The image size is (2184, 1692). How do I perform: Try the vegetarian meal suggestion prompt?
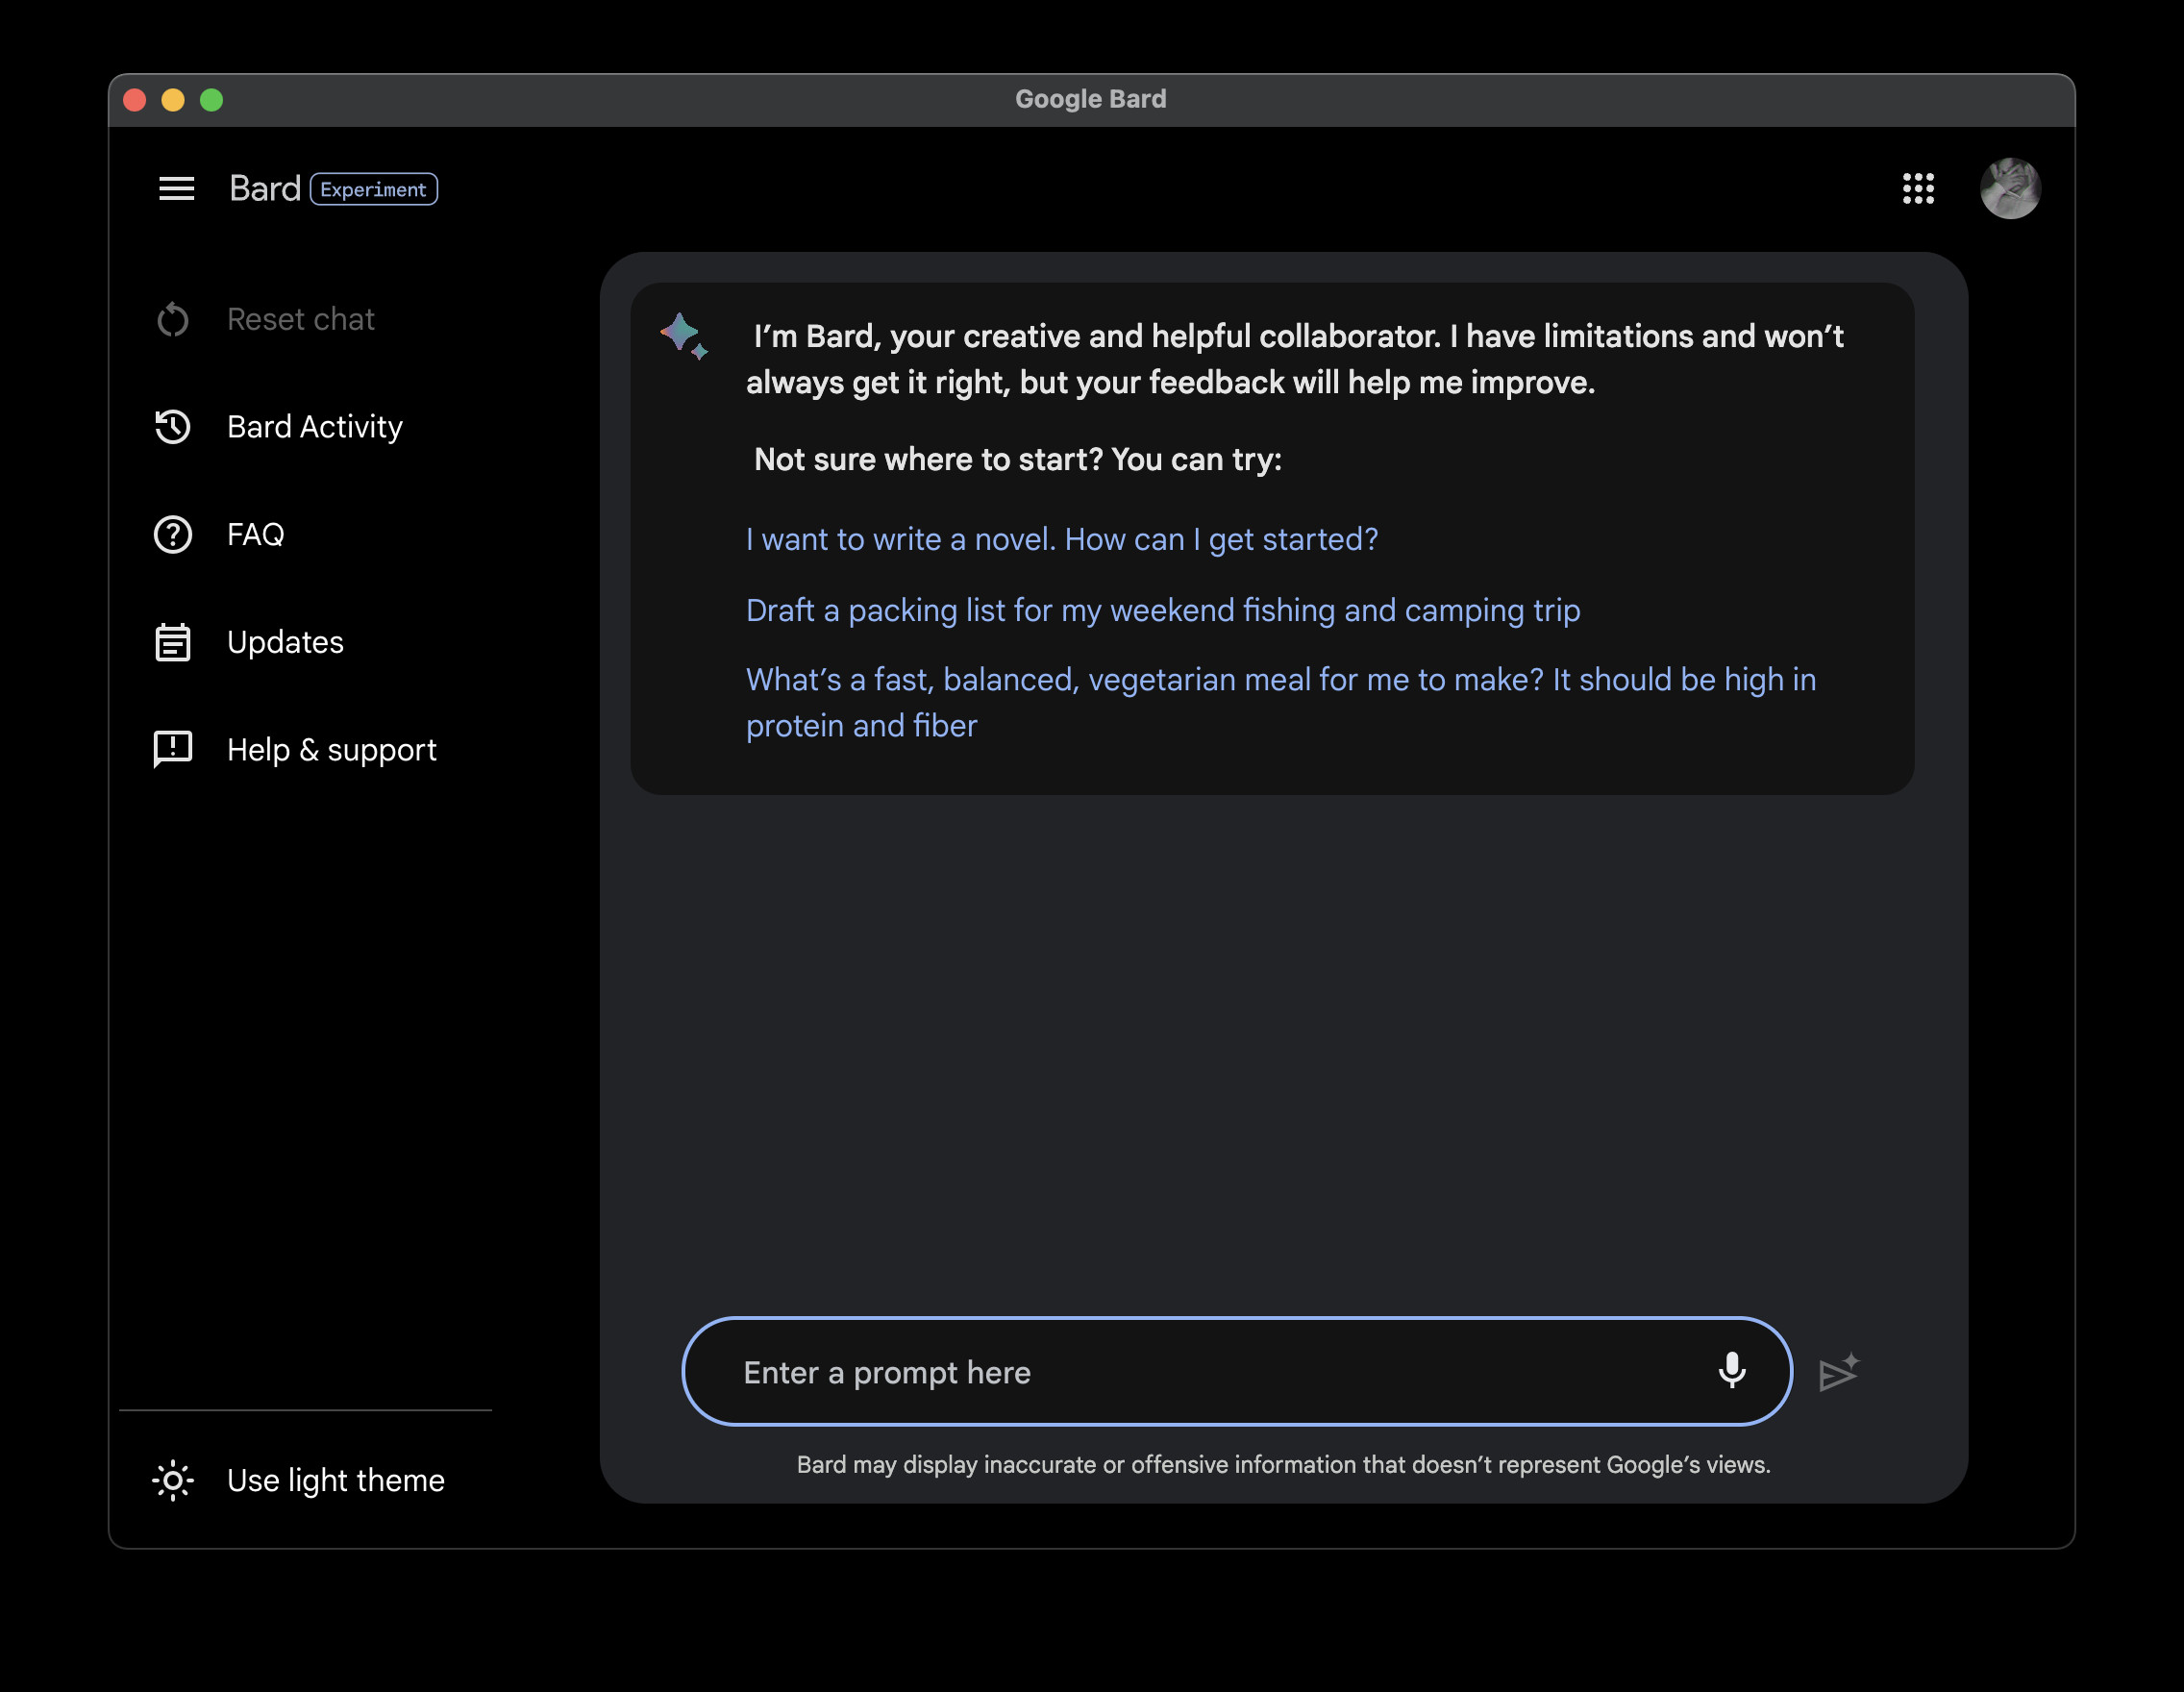coord(1281,702)
